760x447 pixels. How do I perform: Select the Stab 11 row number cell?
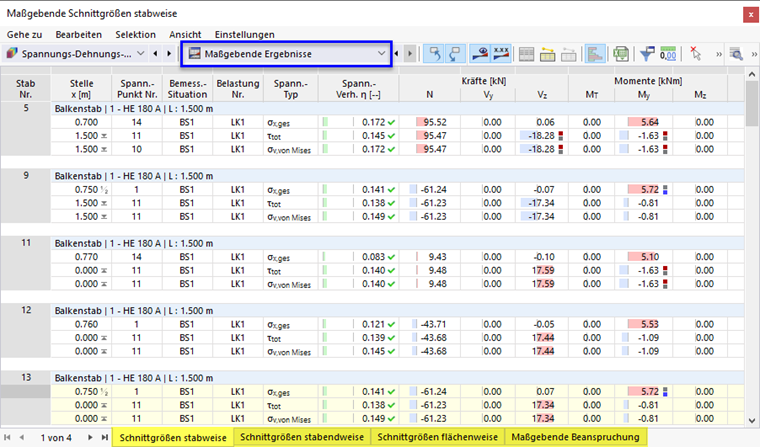point(26,243)
